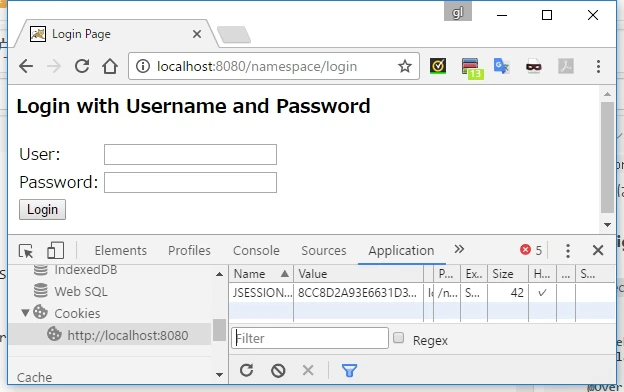Click the browser forward arrow
624x392 pixels.
point(54,66)
